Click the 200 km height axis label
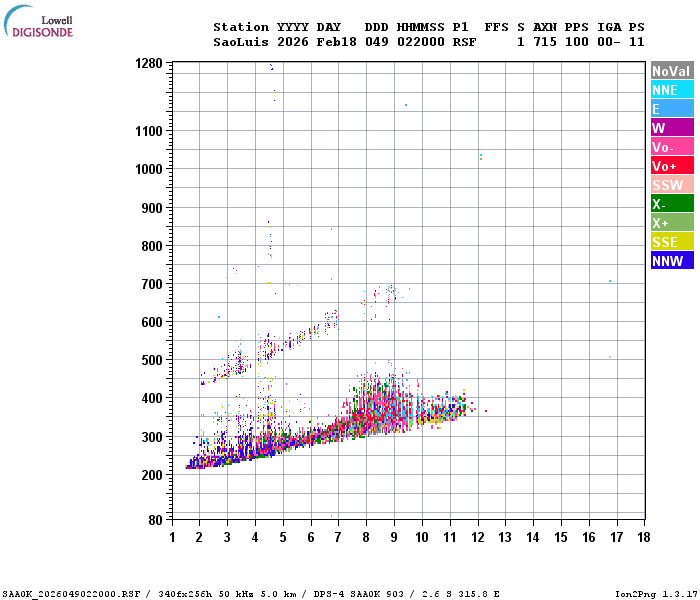 click(x=152, y=475)
